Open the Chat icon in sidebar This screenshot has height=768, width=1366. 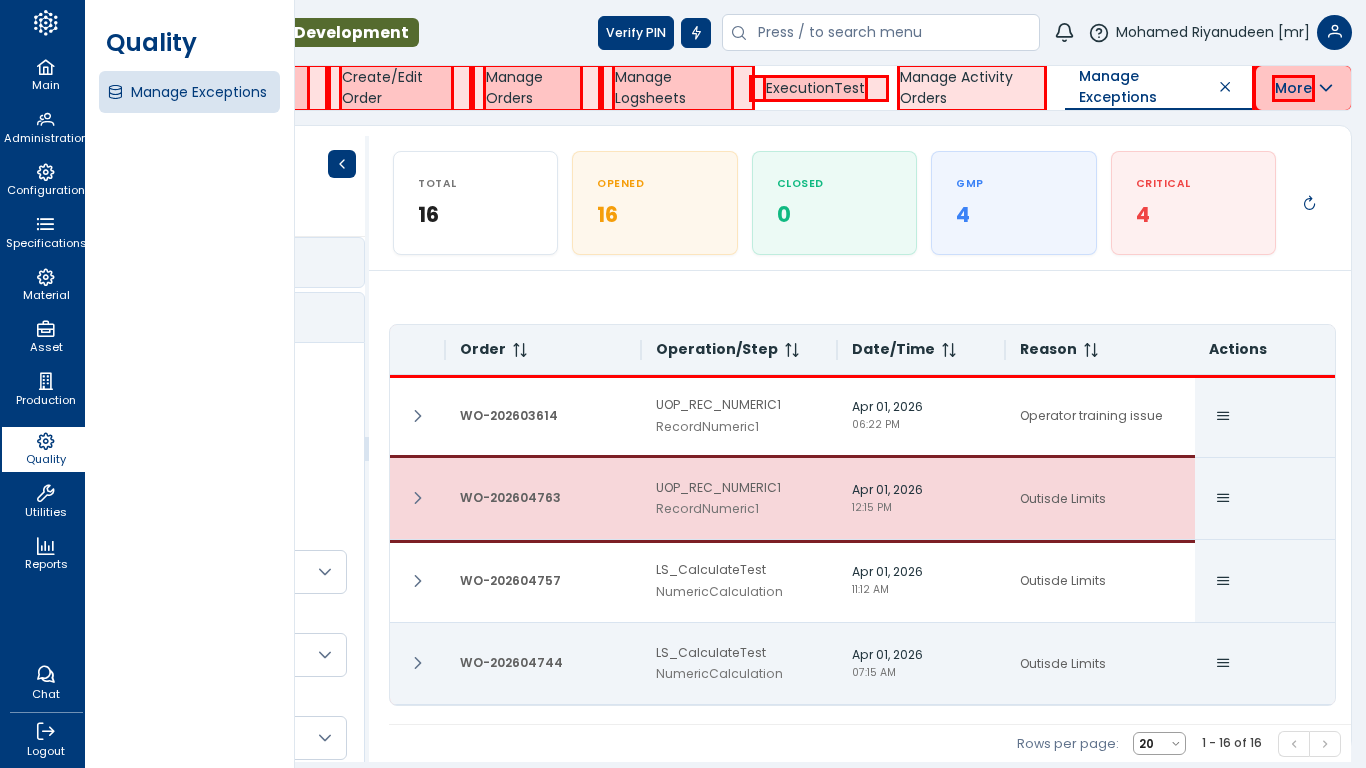click(x=45, y=682)
